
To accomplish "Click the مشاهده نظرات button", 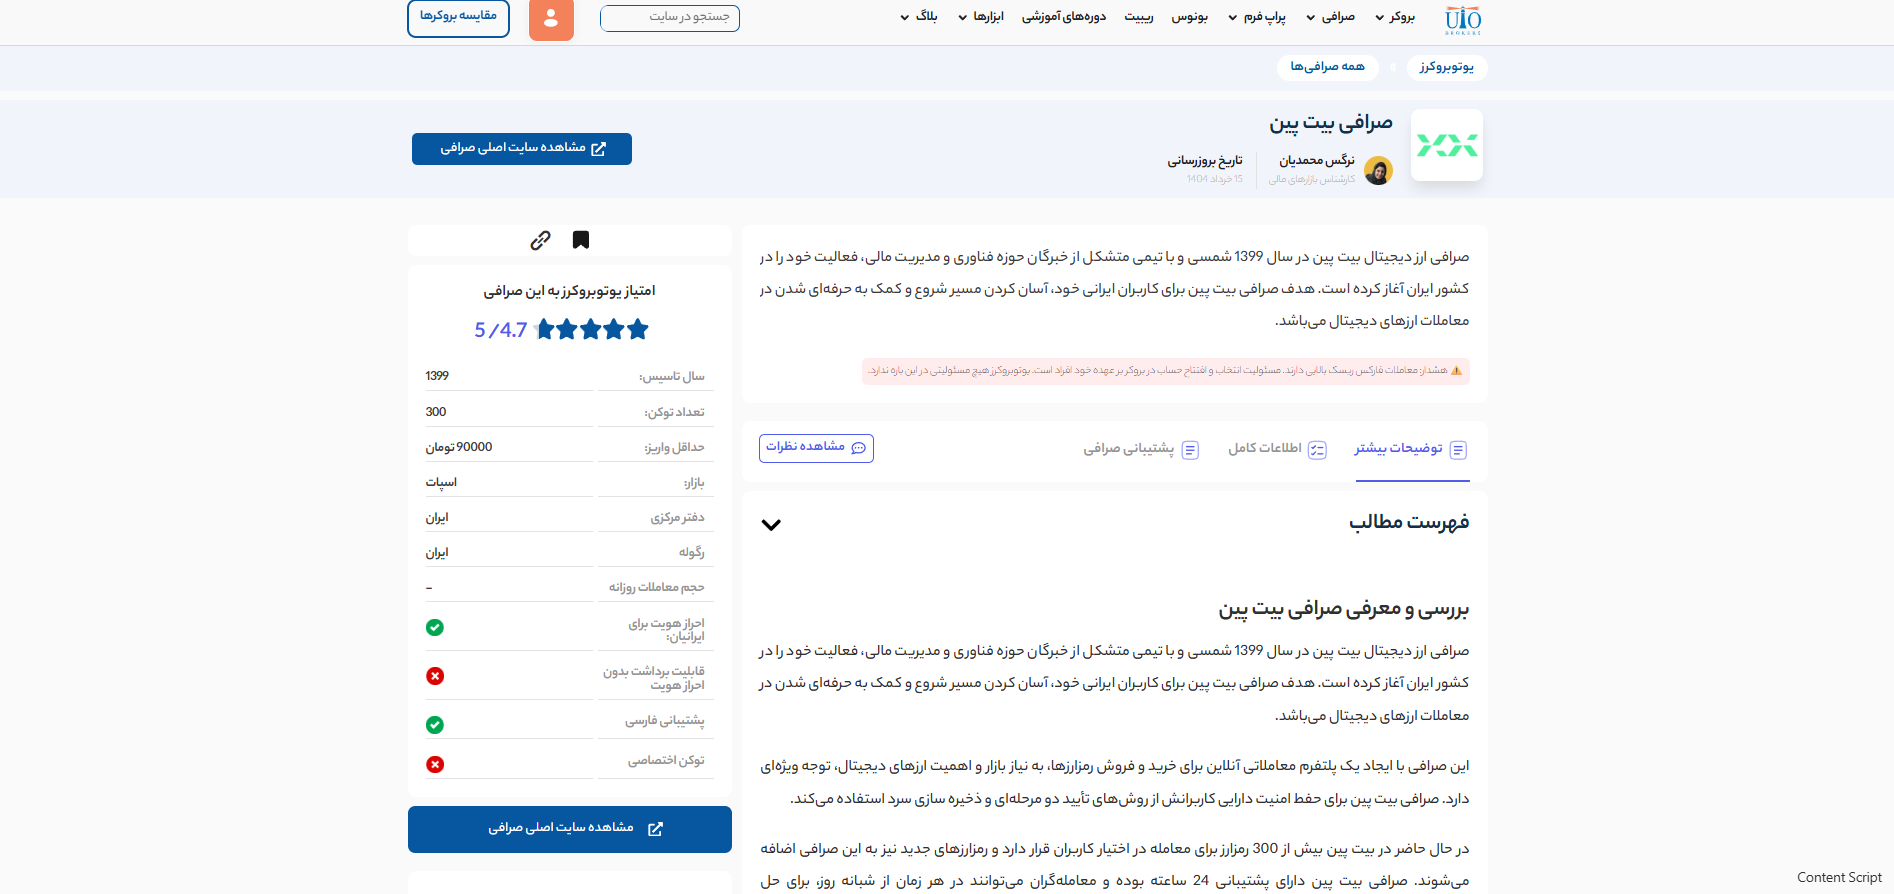I will point(816,448).
